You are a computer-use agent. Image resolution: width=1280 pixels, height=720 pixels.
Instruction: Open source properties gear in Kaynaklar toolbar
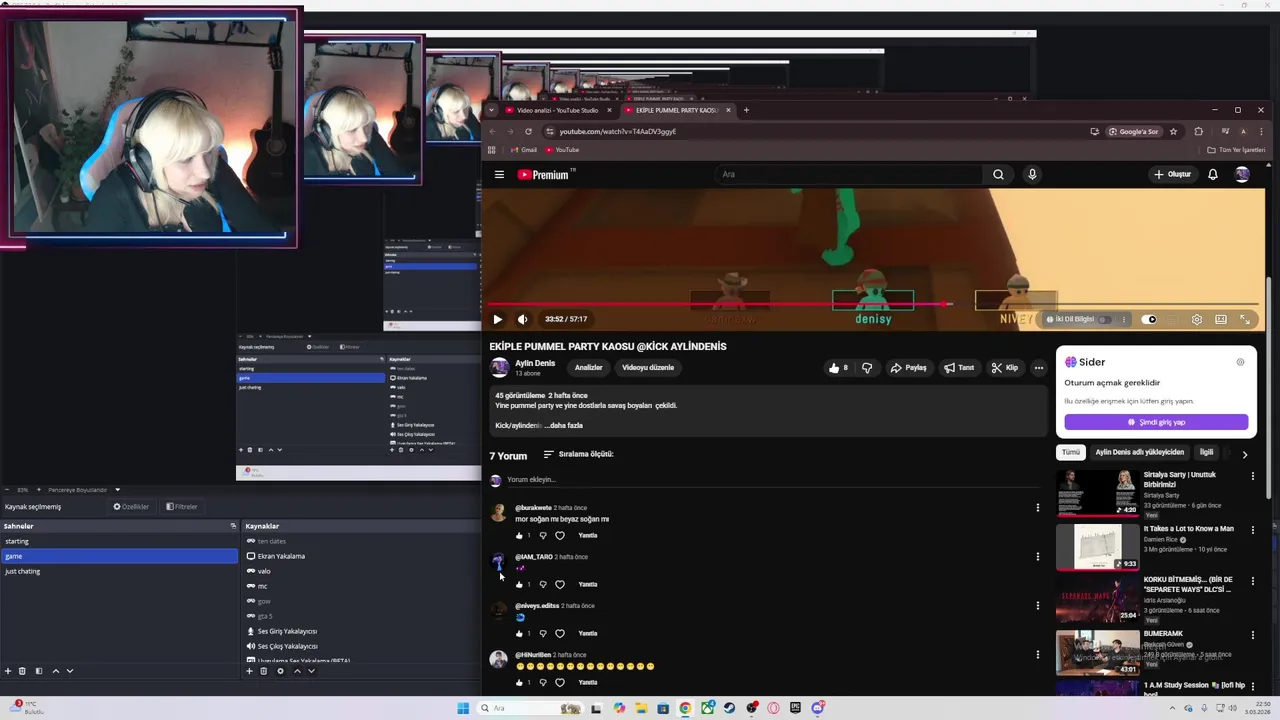280,671
